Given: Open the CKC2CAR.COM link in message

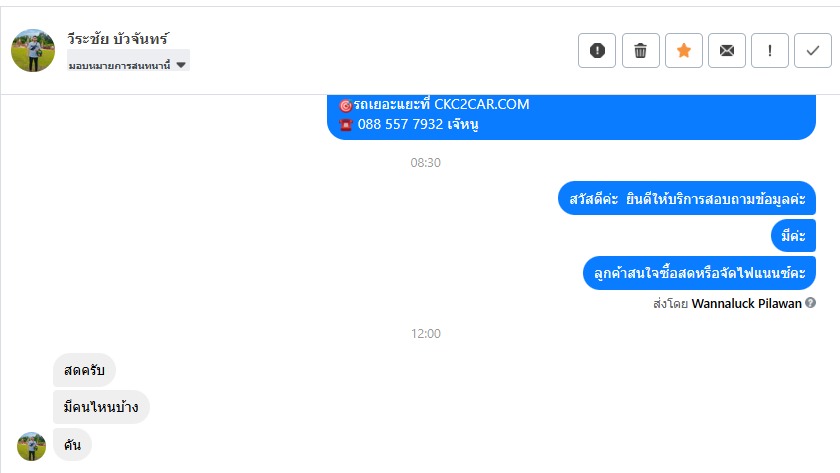Looking at the screenshot, I should pos(481,104).
